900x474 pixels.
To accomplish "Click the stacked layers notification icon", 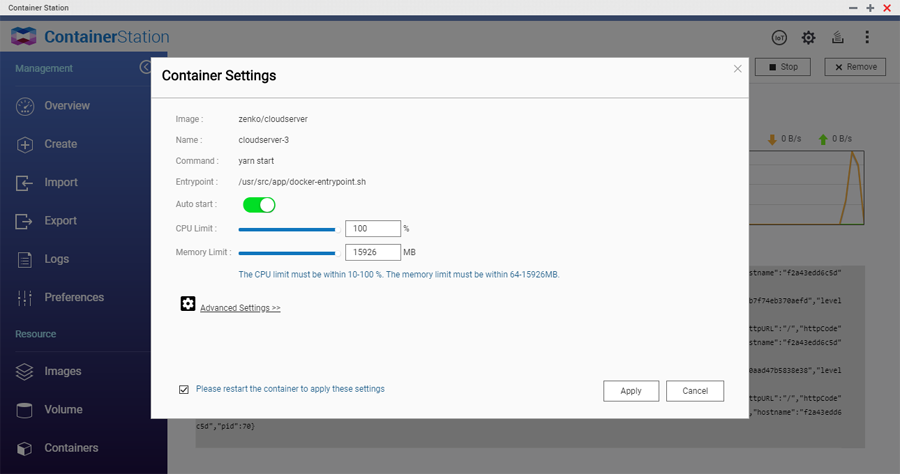I will pos(837,38).
